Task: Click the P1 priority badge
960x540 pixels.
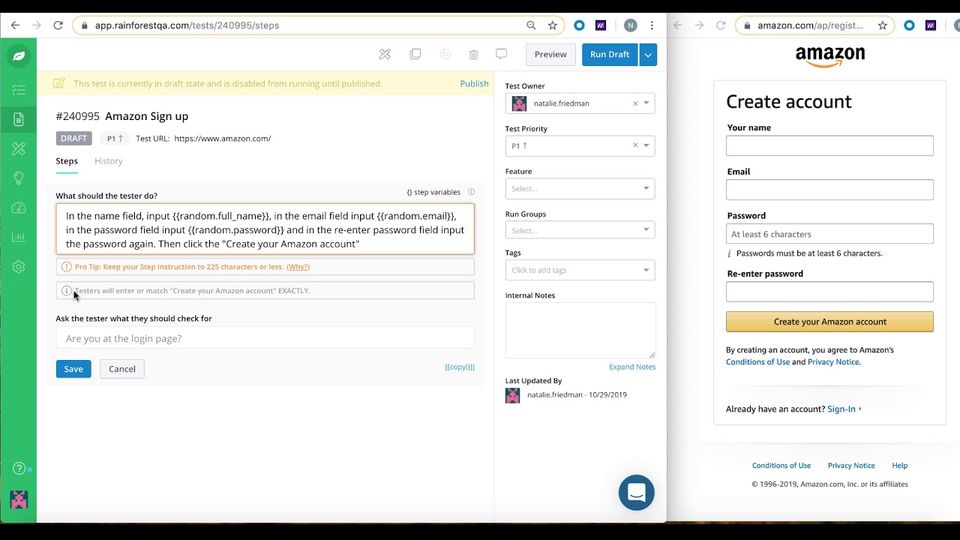Action: (x=114, y=138)
